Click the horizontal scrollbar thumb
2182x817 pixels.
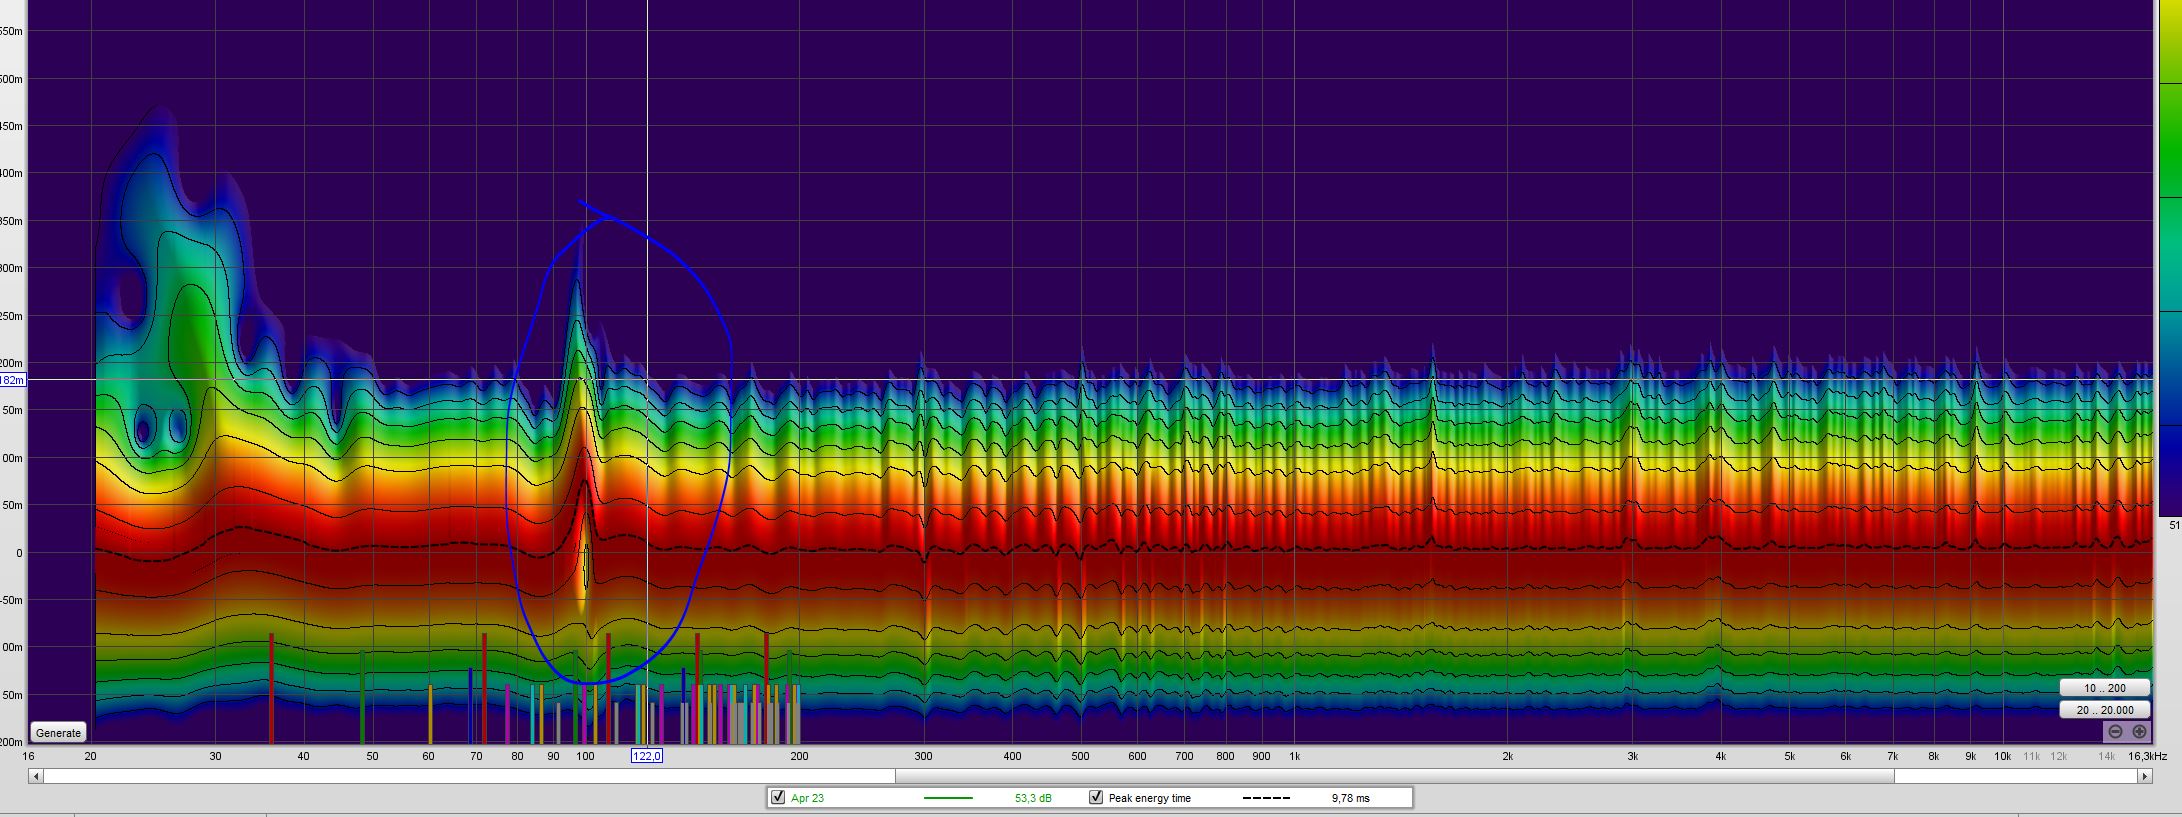tap(1393, 776)
